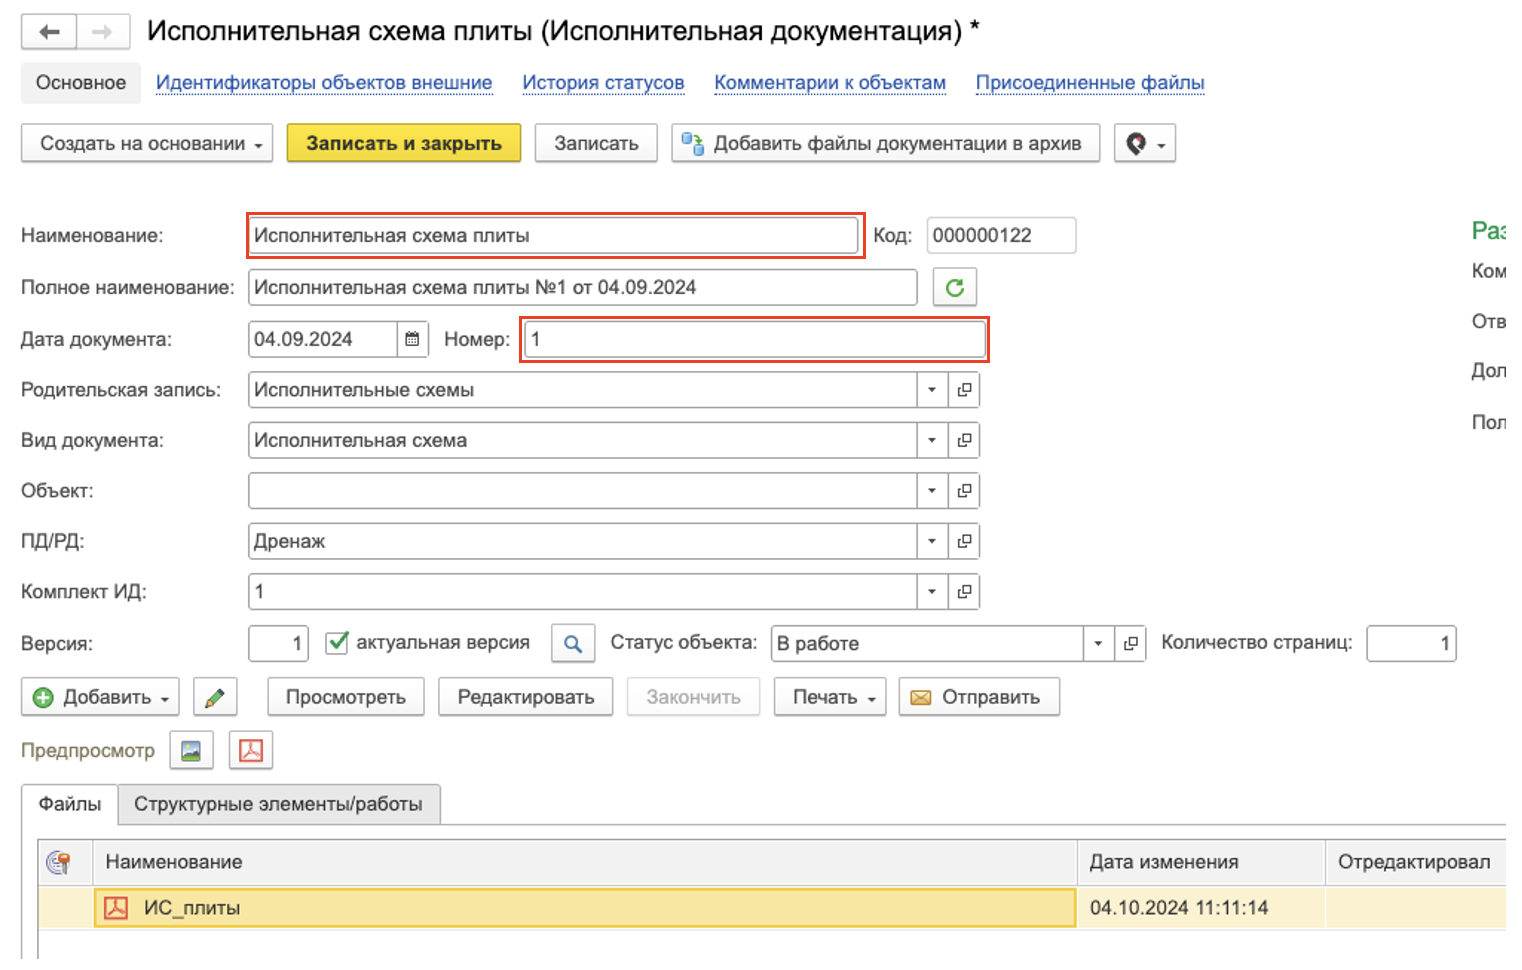The height and width of the screenshot is (970, 1522).
Task: Click Добавить файлы документации в архив
Action: [x=885, y=143]
